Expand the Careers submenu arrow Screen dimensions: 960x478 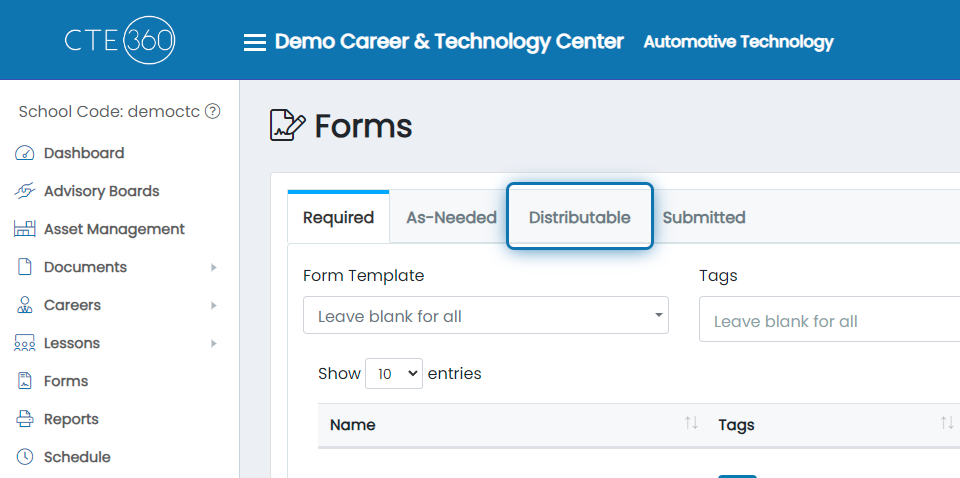214,305
